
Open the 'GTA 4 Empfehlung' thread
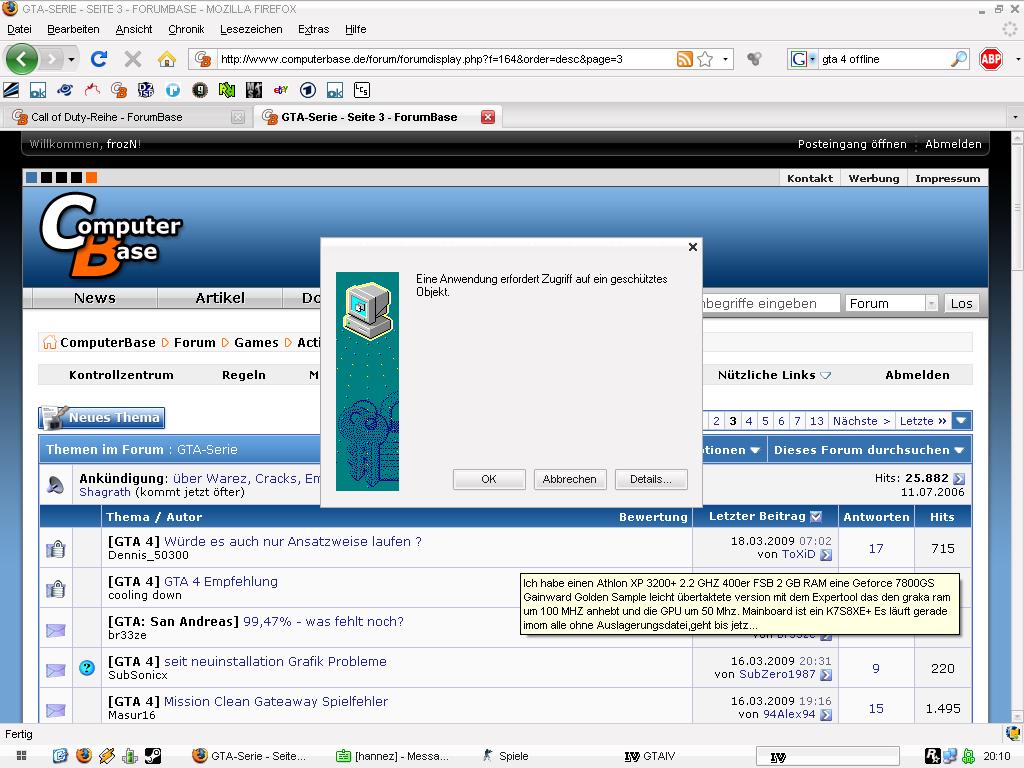[x=221, y=581]
